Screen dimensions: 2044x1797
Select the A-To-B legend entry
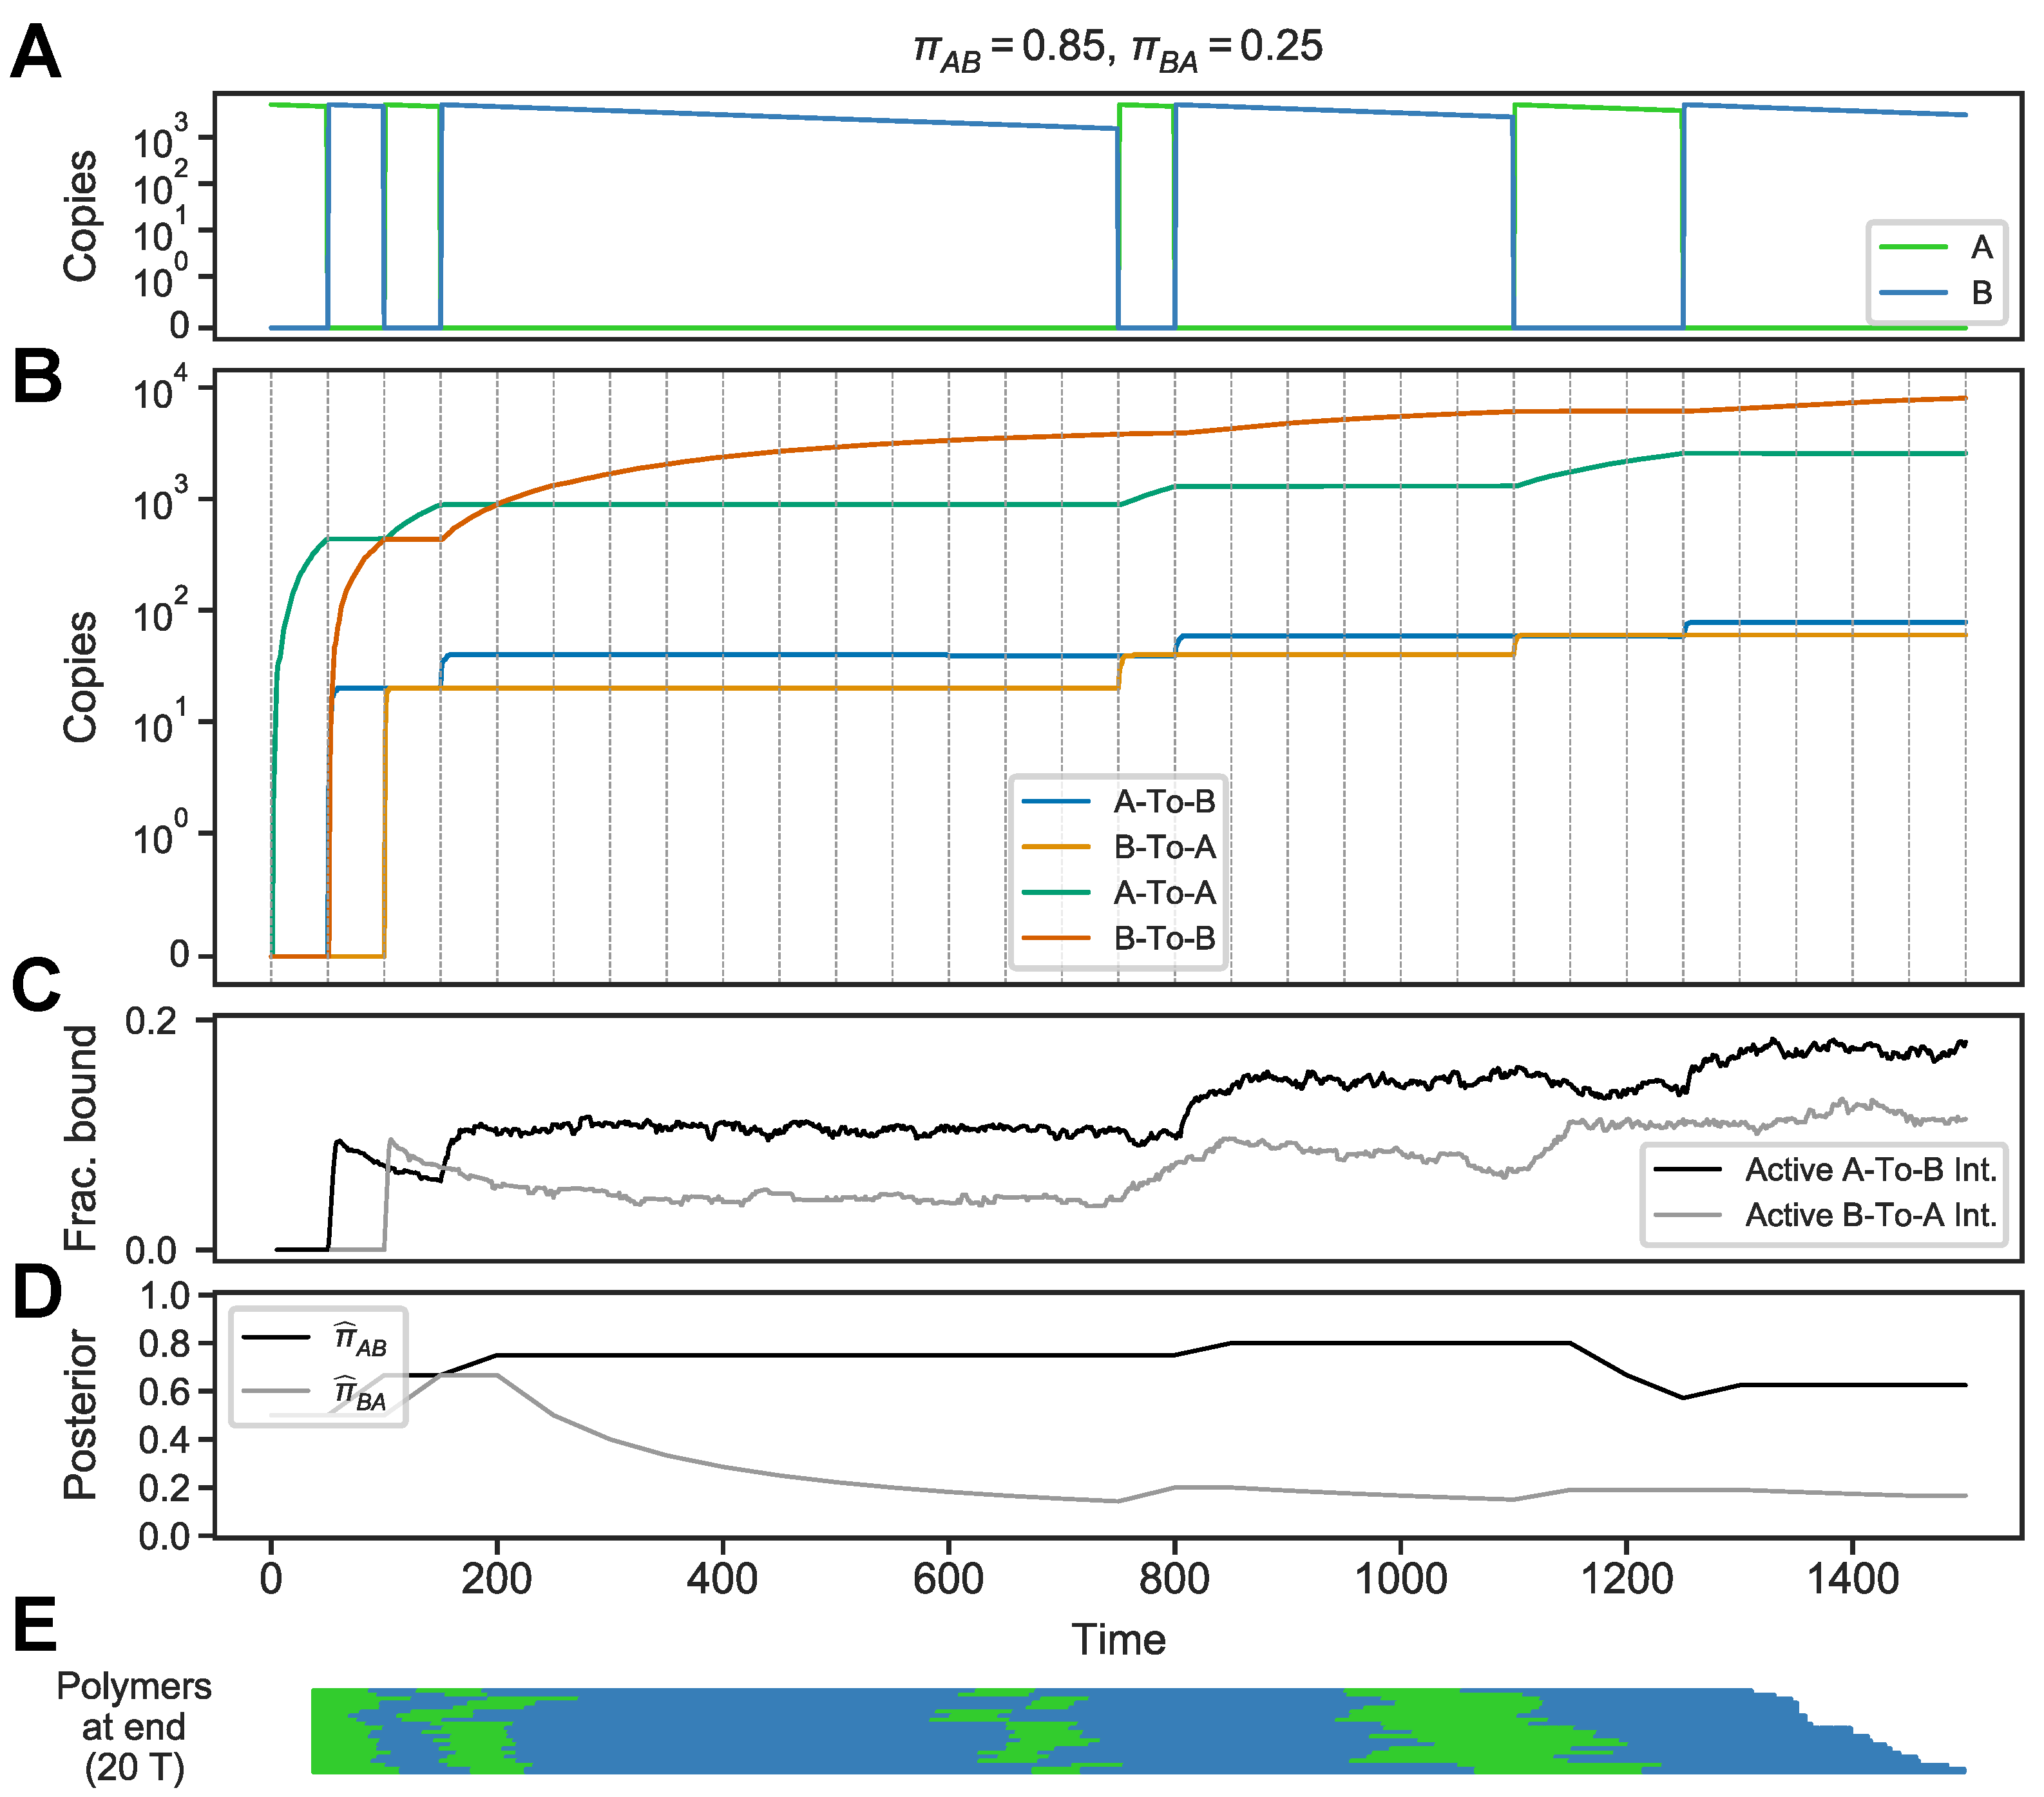[x=1164, y=802]
